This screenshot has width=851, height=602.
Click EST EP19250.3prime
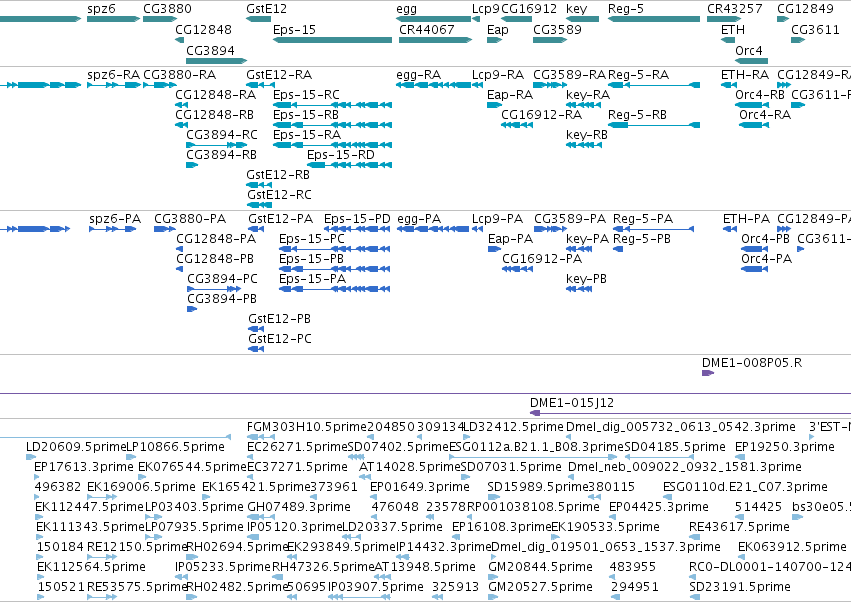coord(739,457)
